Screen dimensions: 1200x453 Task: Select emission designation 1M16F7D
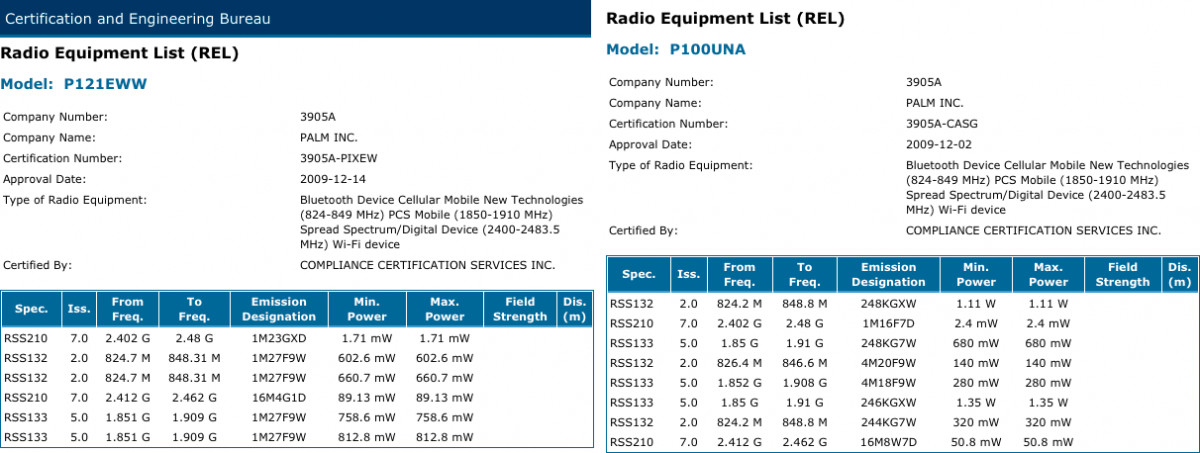point(888,323)
